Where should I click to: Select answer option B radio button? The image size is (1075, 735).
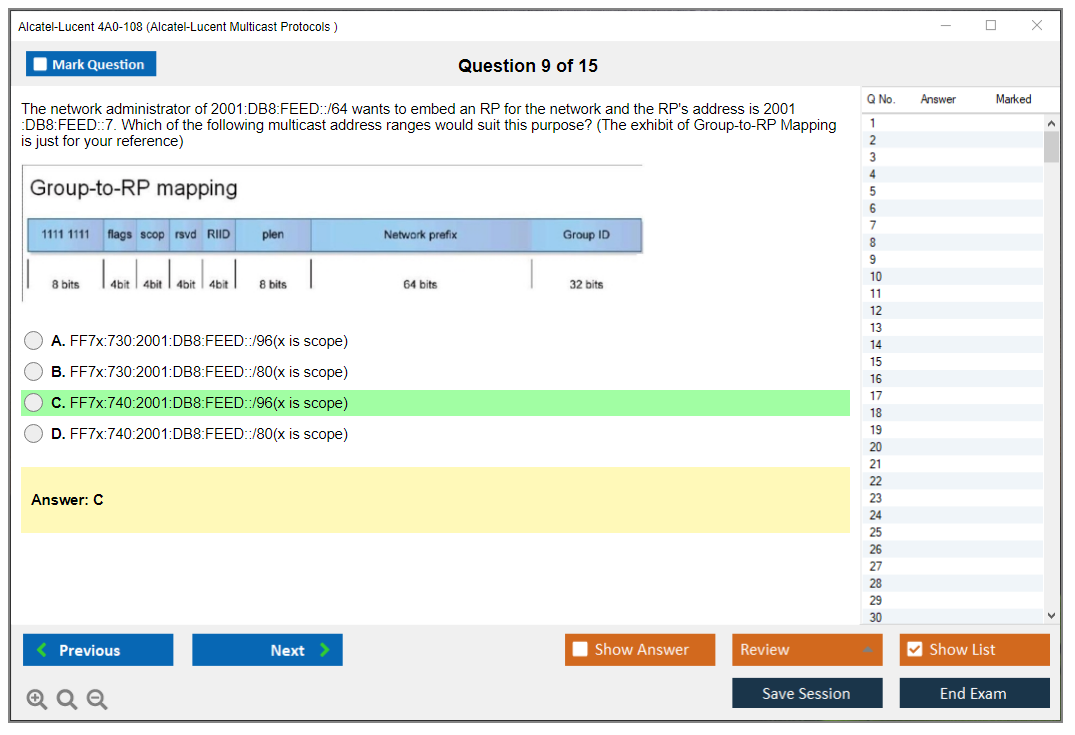point(34,372)
